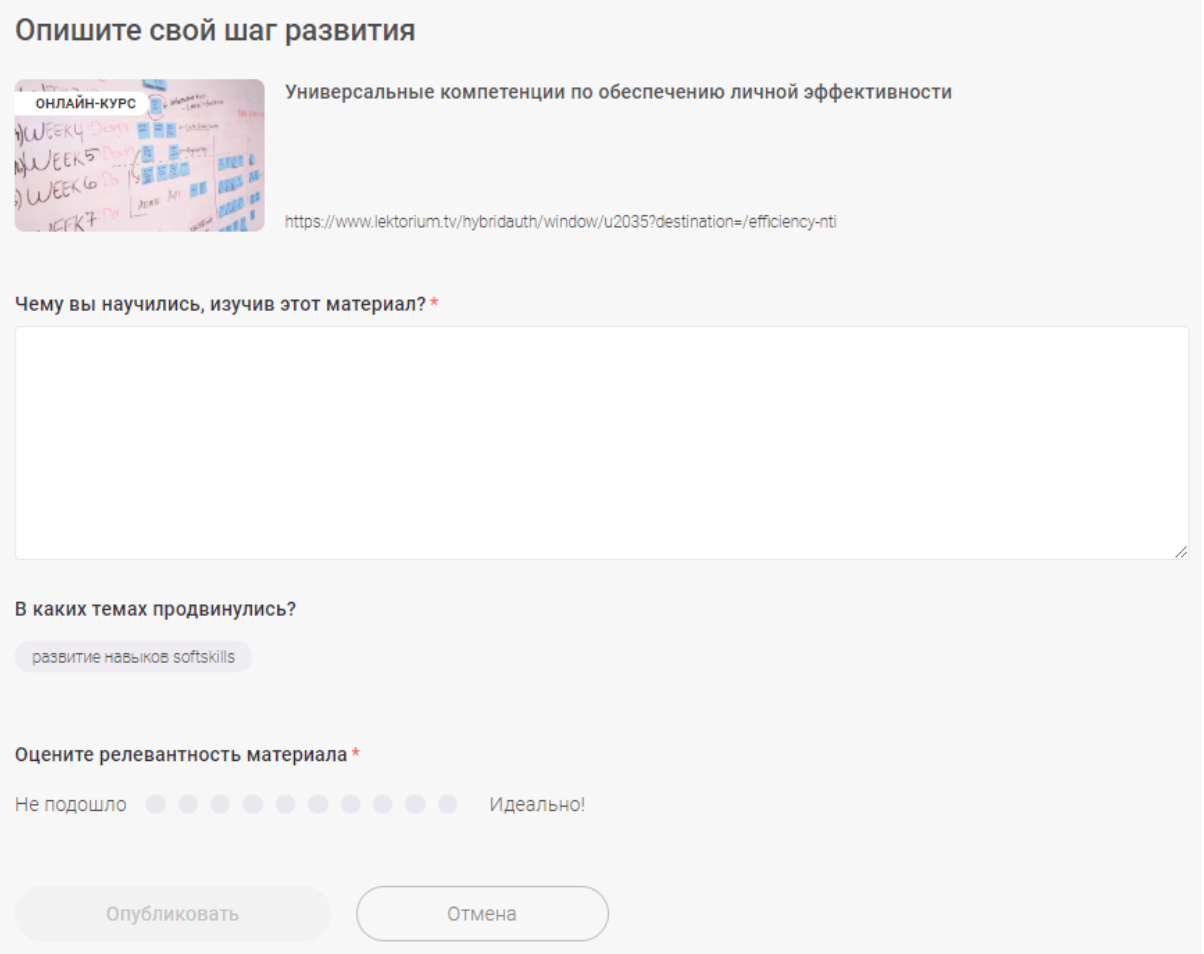
Task: Rate Идеально with the last dot
Action: tap(448, 804)
